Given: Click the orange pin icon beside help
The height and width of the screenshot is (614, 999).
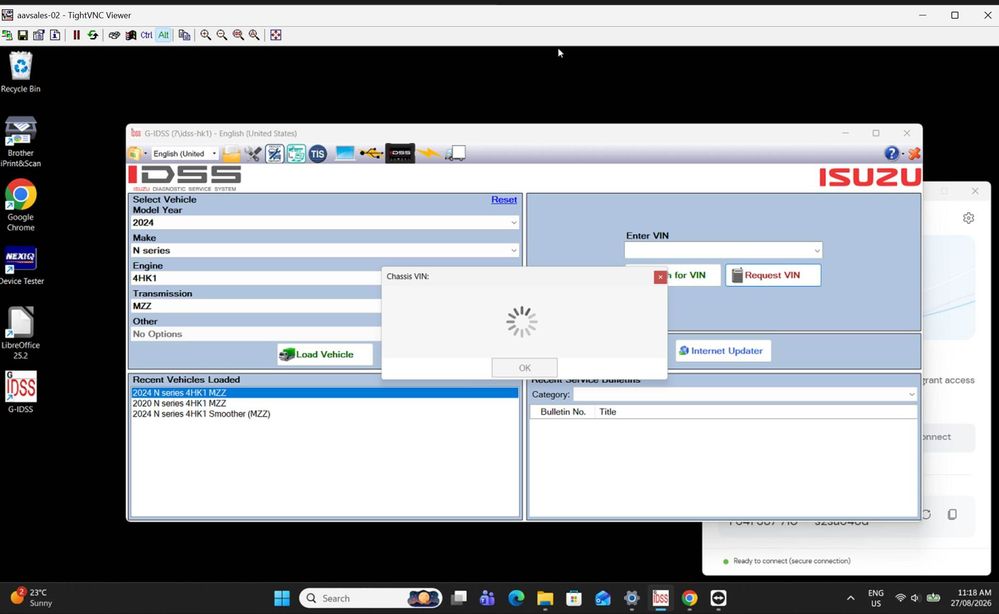Looking at the screenshot, I should coord(914,154).
